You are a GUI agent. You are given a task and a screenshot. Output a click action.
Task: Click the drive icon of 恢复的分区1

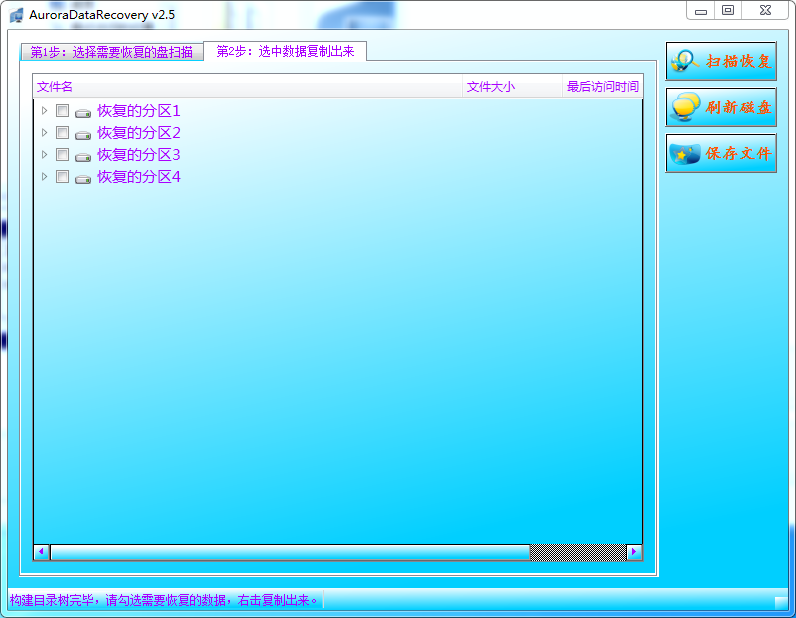83,112
